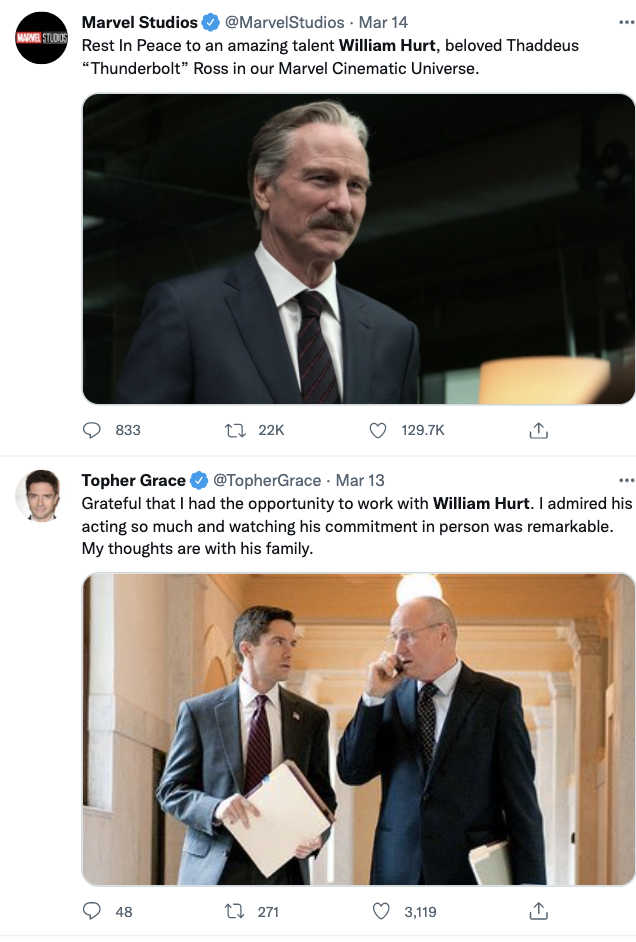
Task: View the hallway photo in Topher Grace tweet
Action: tap(358, 729)
